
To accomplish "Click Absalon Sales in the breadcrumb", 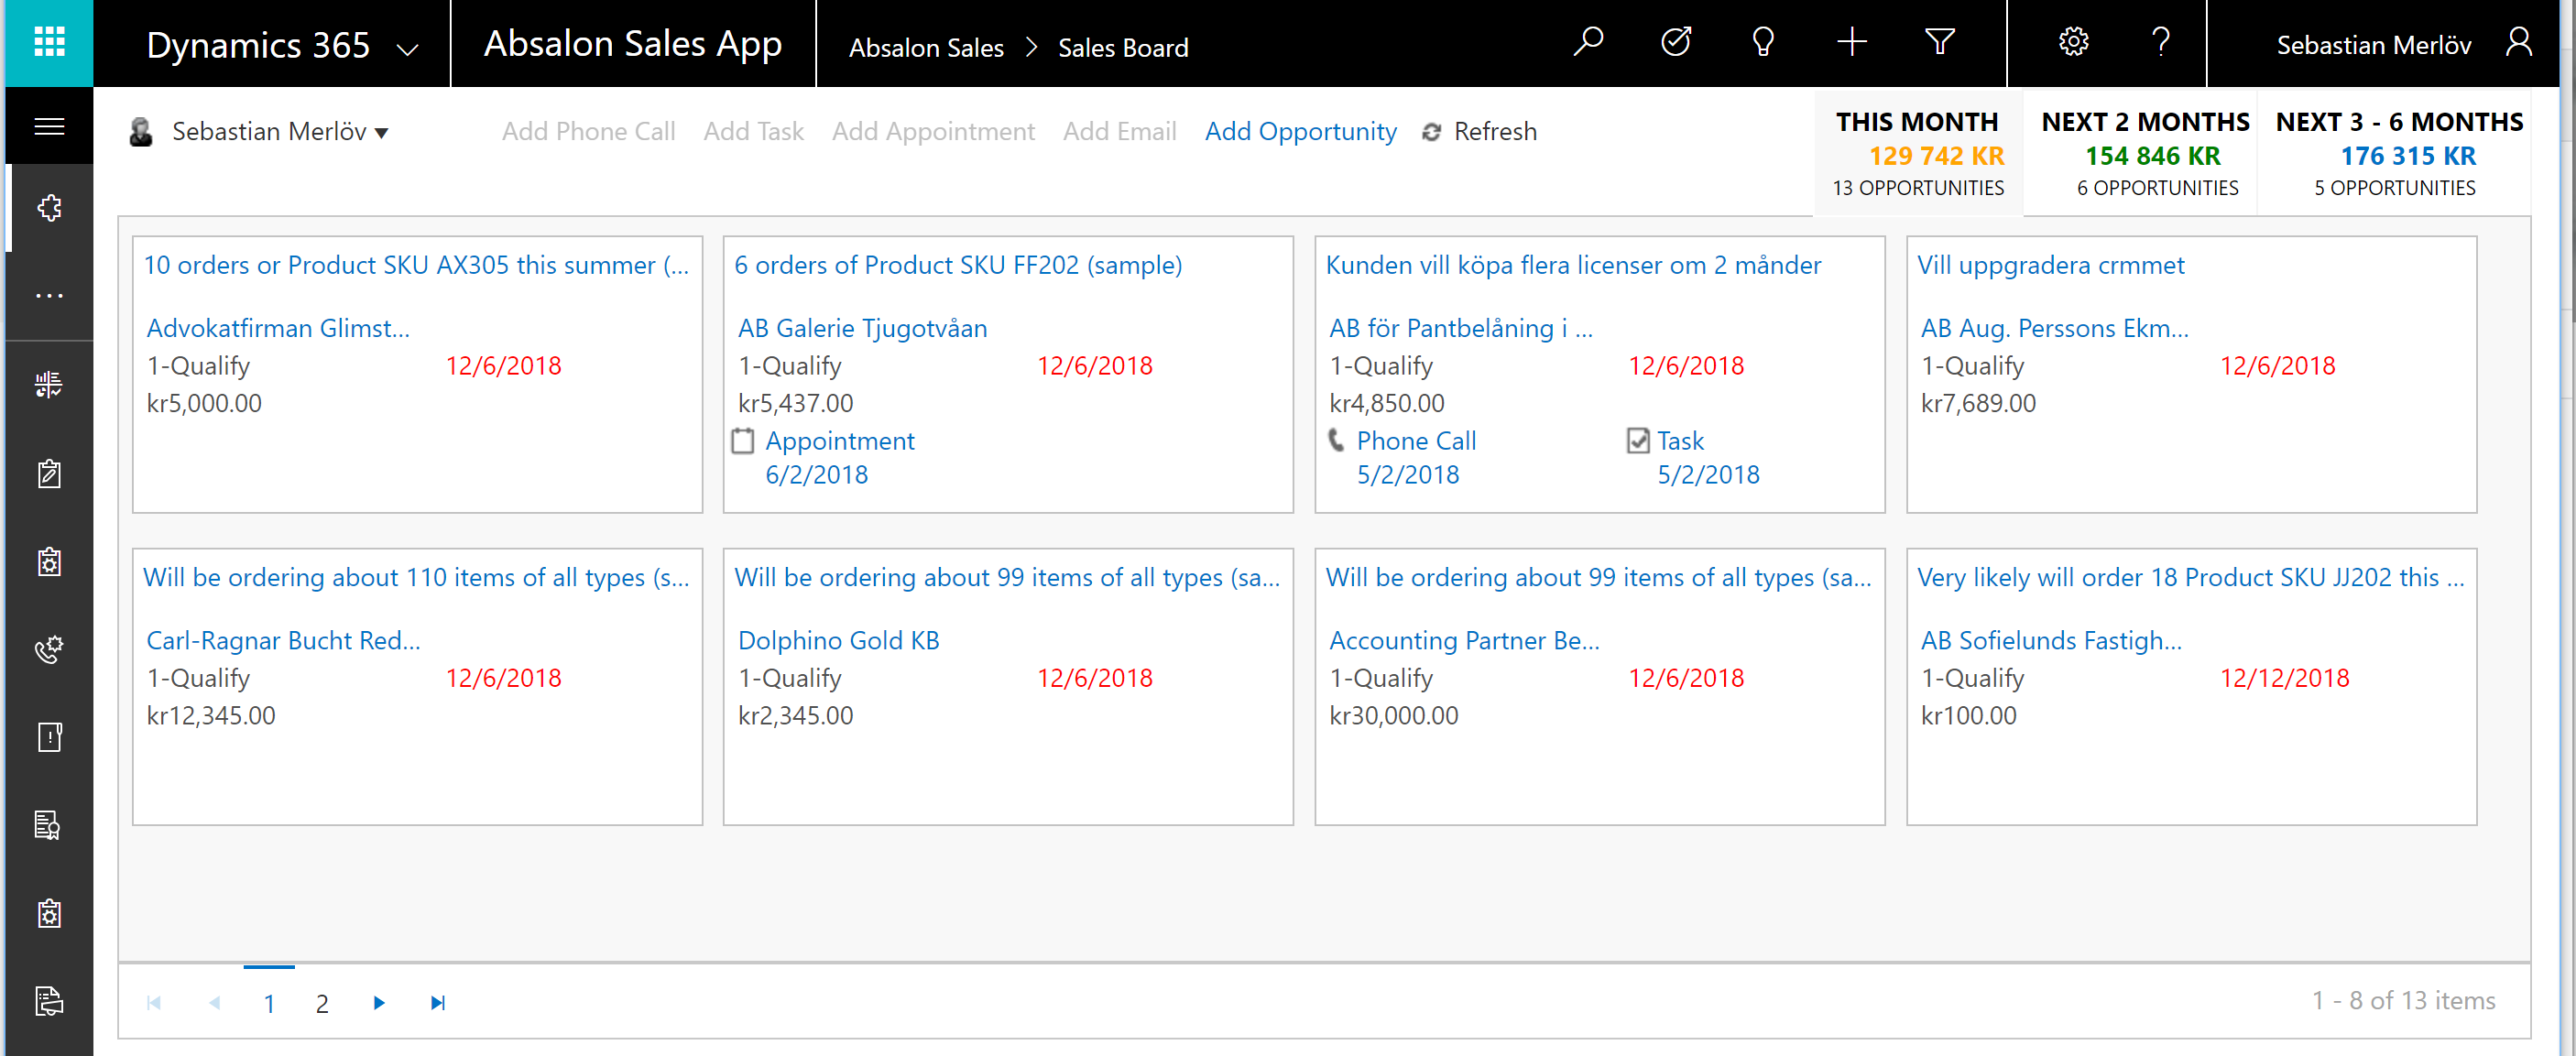I will [926, 48].
